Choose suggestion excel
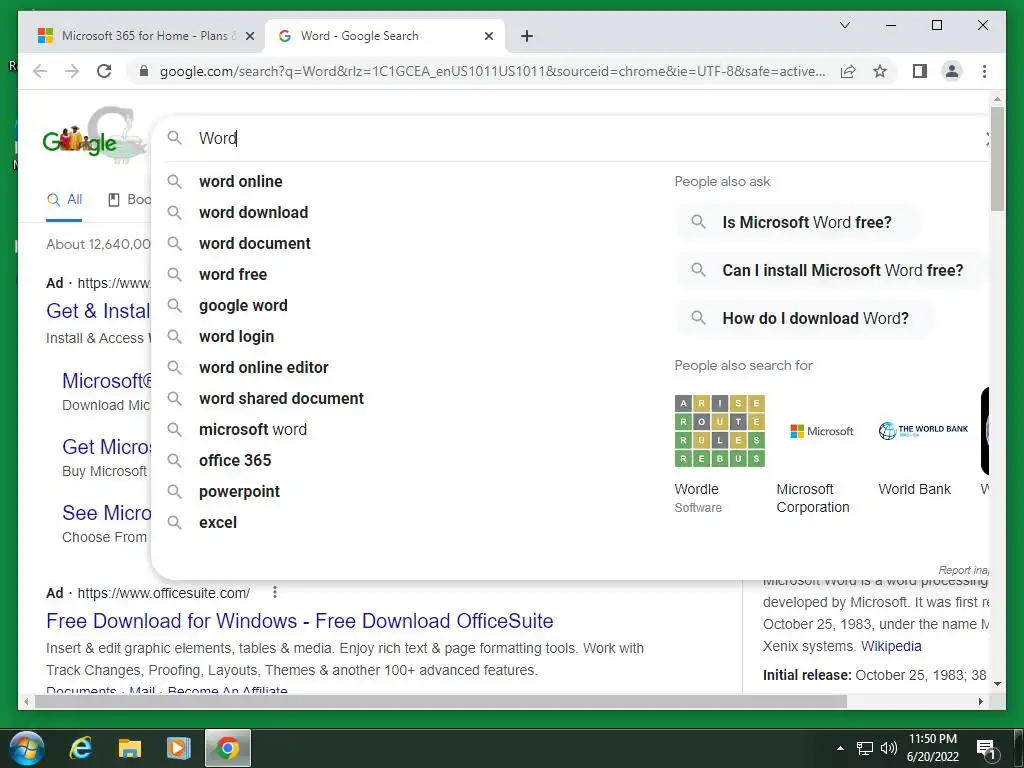This screenshot has height=768, width=1024. pos(217,522)
